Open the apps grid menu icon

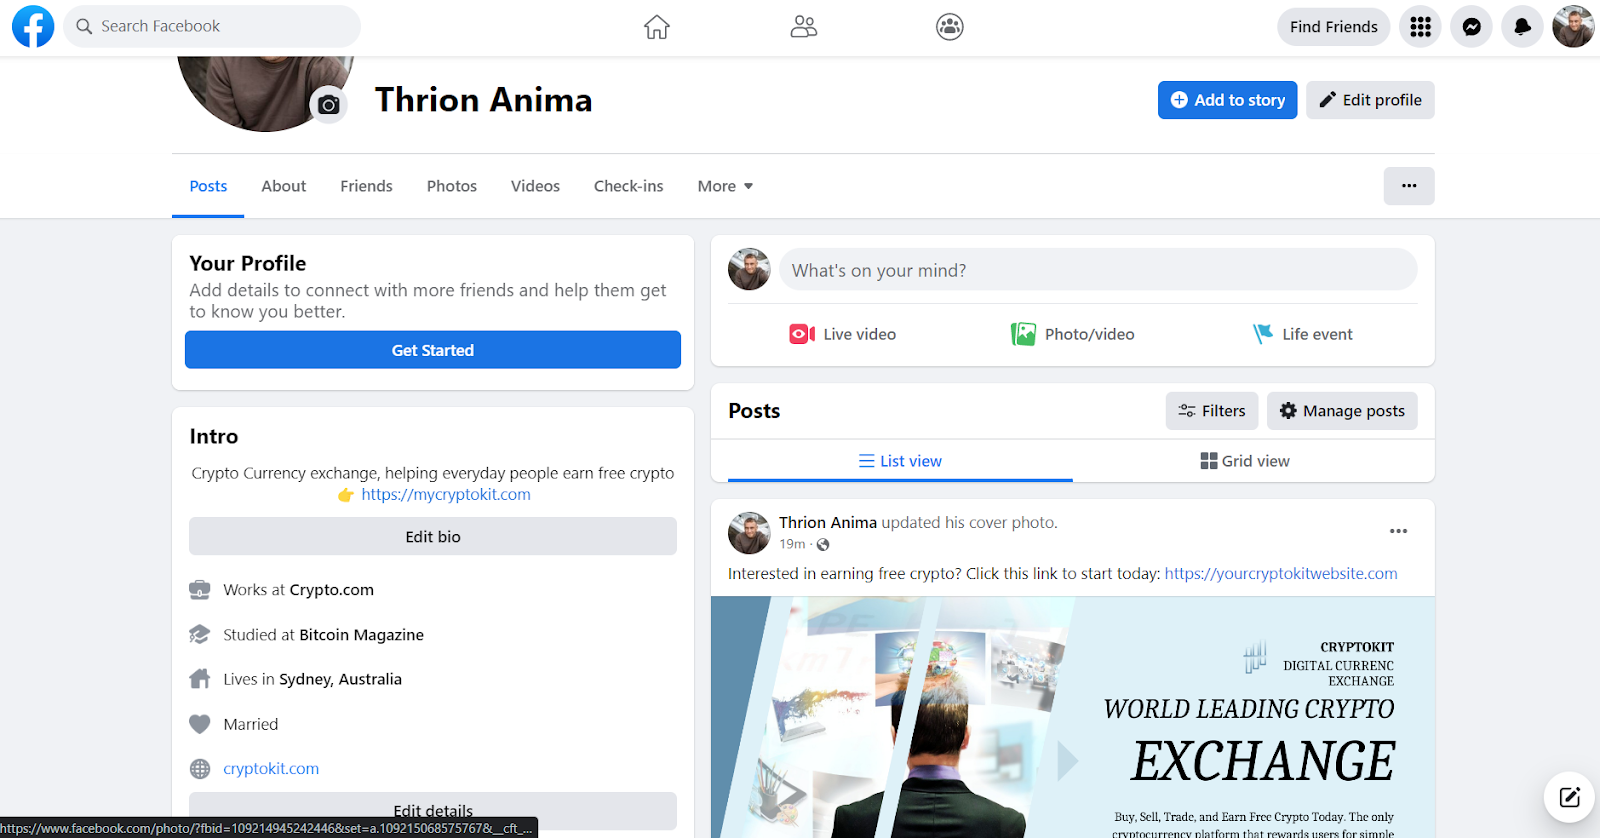coord(1421,27)
